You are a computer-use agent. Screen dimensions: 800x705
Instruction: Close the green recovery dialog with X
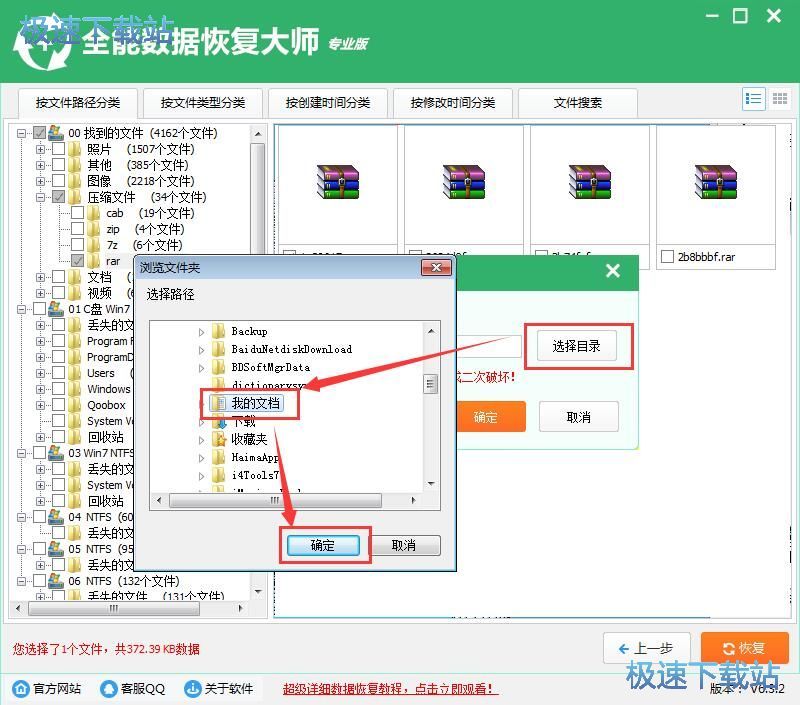pyautogui.click(x=613, y=270)
